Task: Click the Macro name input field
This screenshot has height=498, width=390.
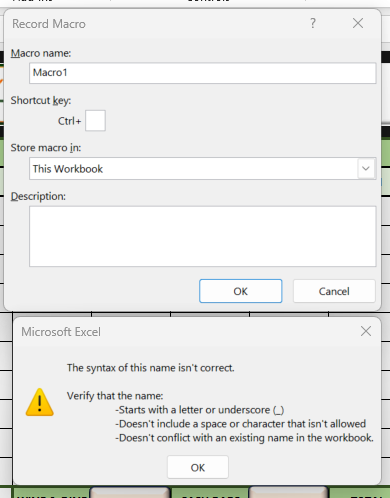Action: (x=203, y=73)
